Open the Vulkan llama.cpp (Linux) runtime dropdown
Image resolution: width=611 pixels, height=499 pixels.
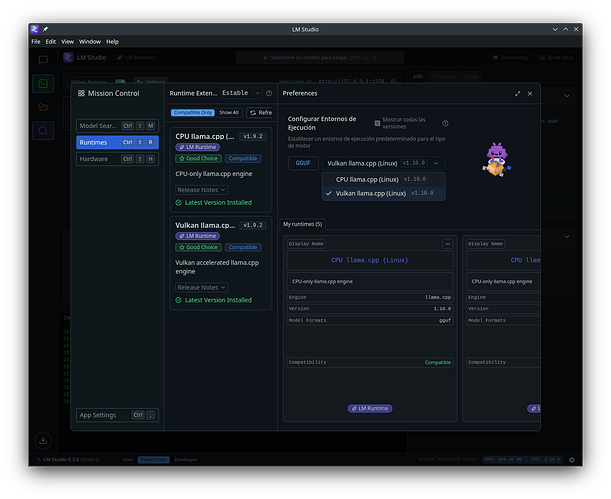pos(383,163)
